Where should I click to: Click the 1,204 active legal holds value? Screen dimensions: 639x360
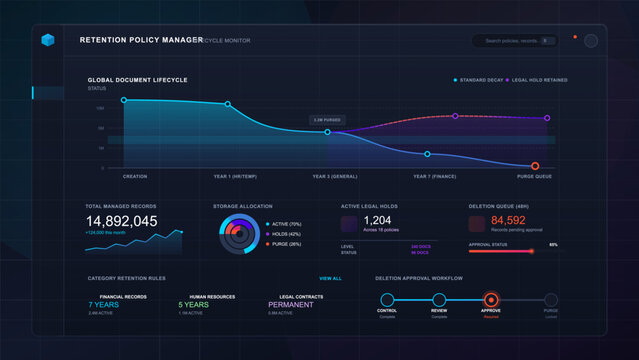pyautogui.click(x=377, y=221)
